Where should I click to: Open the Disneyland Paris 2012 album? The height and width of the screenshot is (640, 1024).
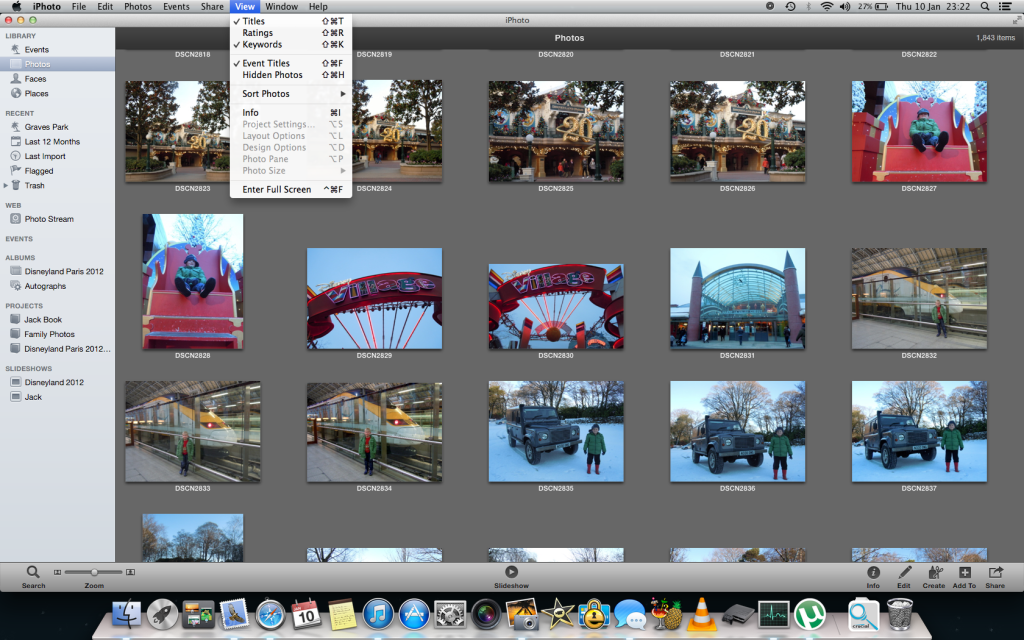pyautogui.click(x=63, y=271)
